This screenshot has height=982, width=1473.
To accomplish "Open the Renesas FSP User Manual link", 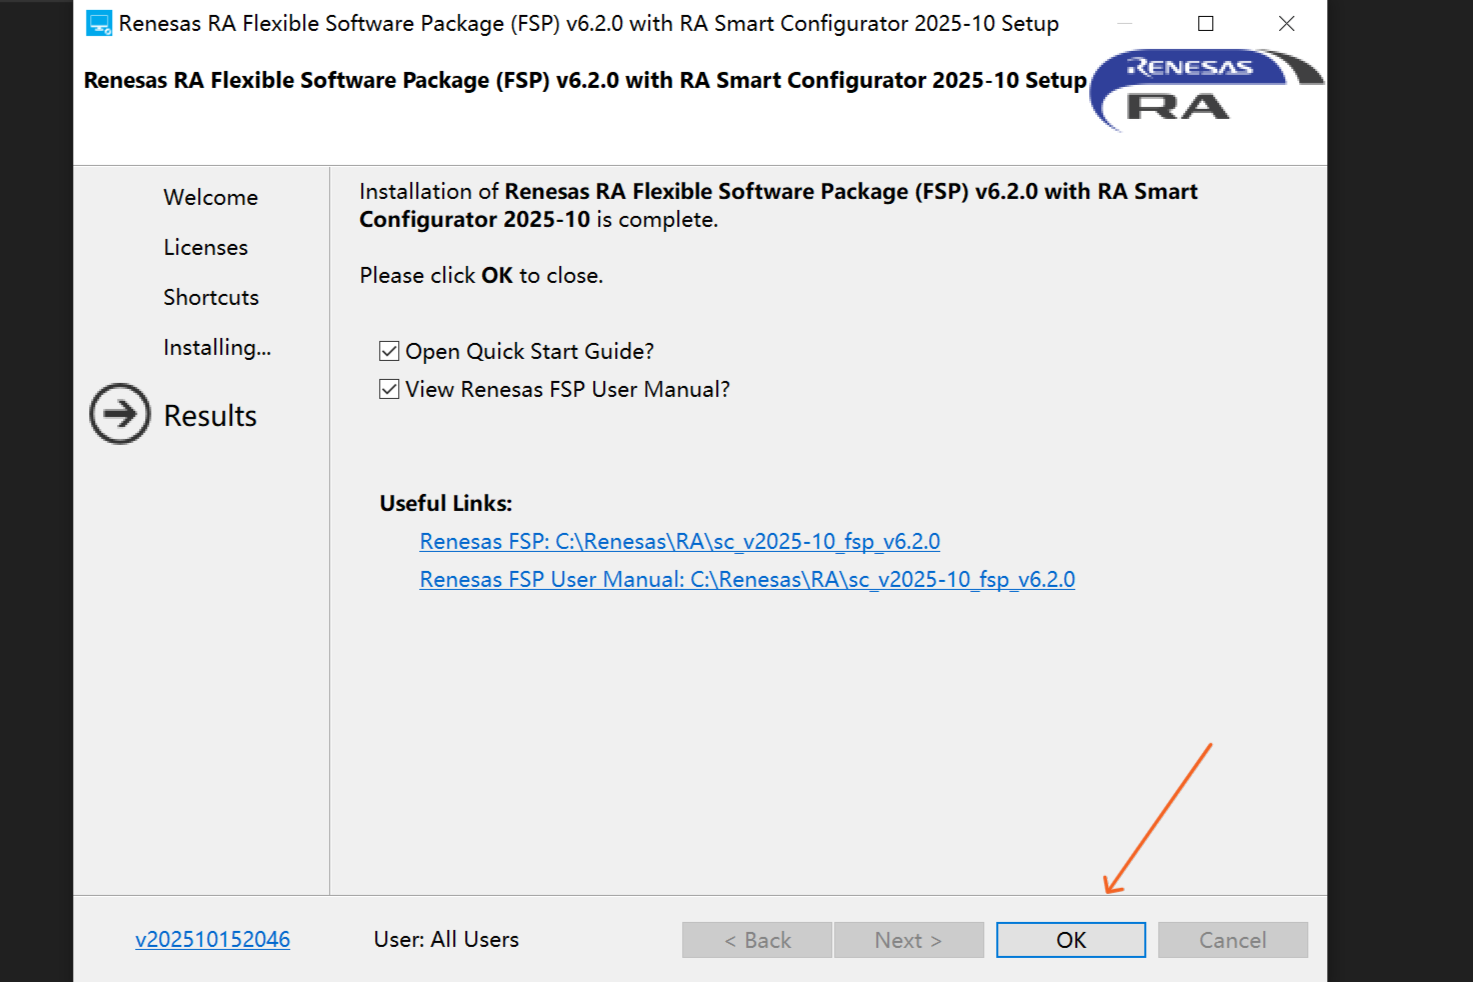I will point(747,579).
